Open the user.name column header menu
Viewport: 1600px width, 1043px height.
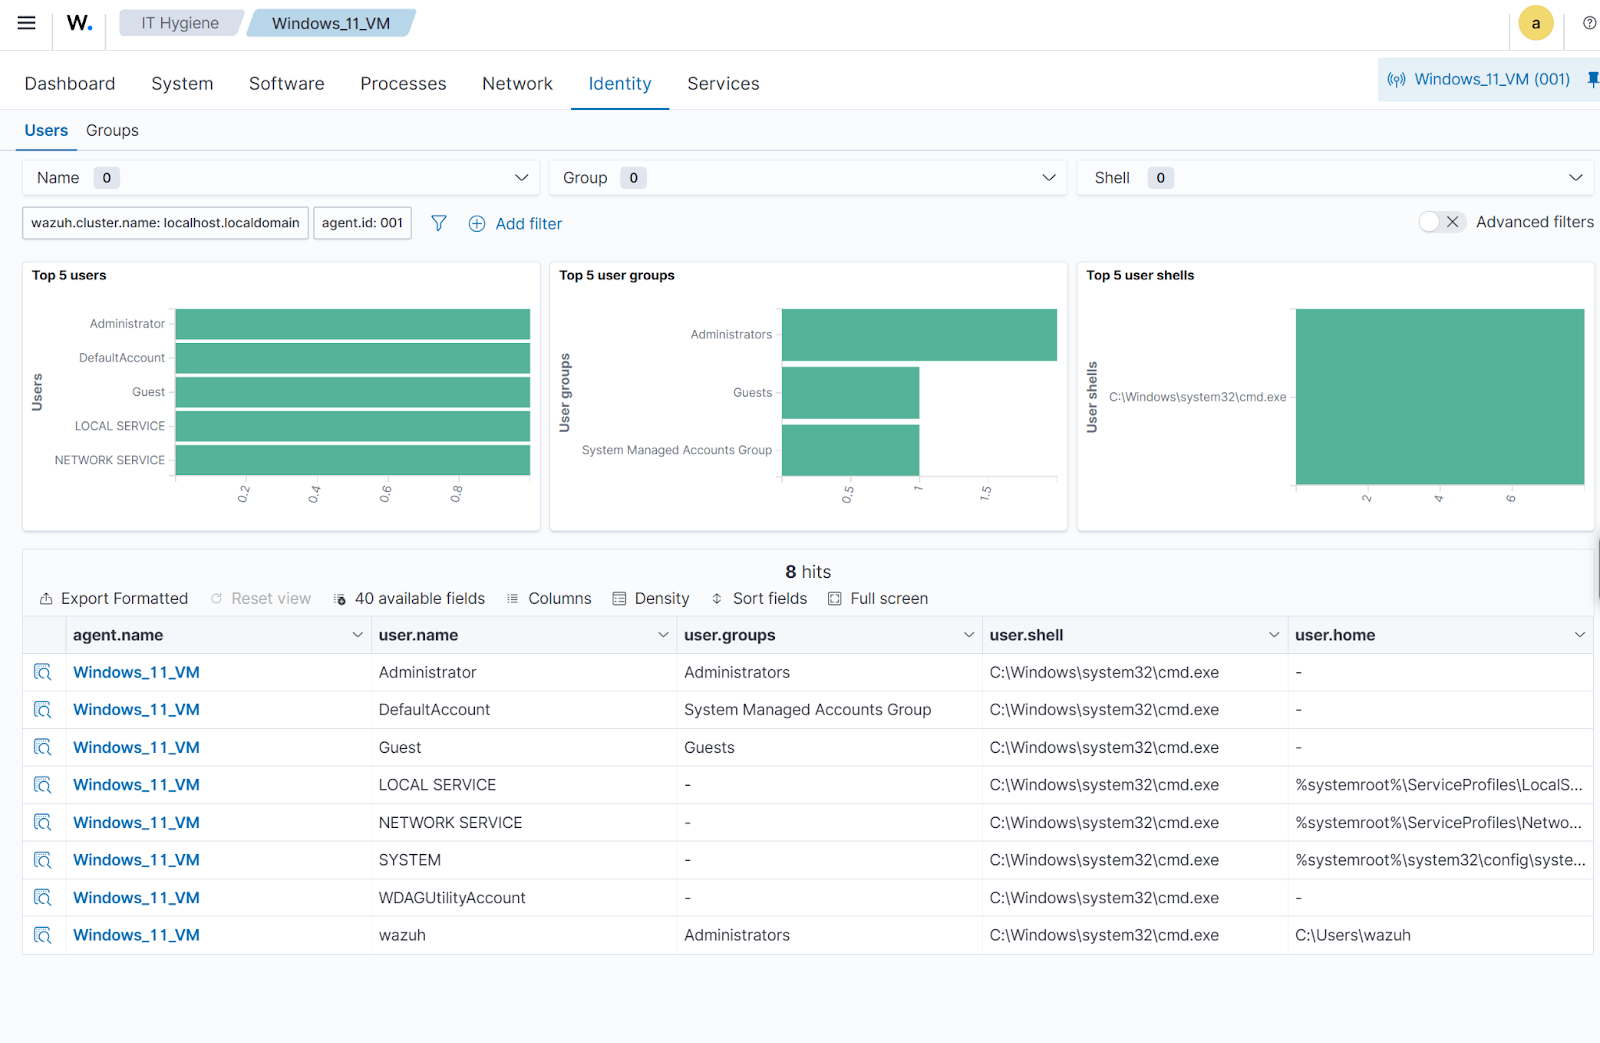tap(662, 635)
